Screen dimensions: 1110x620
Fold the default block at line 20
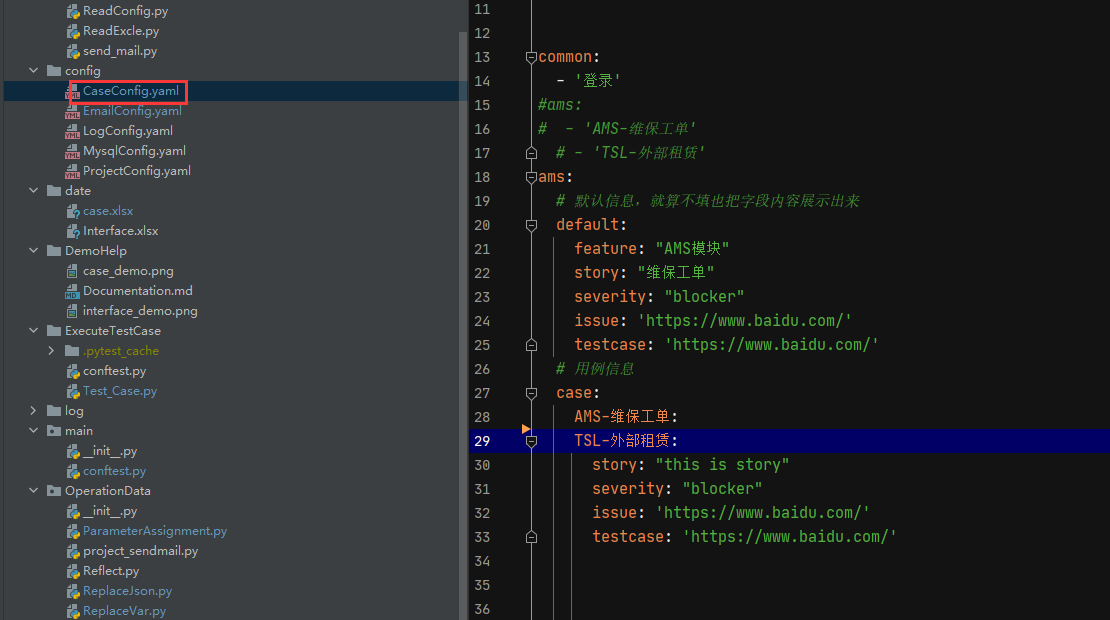[531, 225]
